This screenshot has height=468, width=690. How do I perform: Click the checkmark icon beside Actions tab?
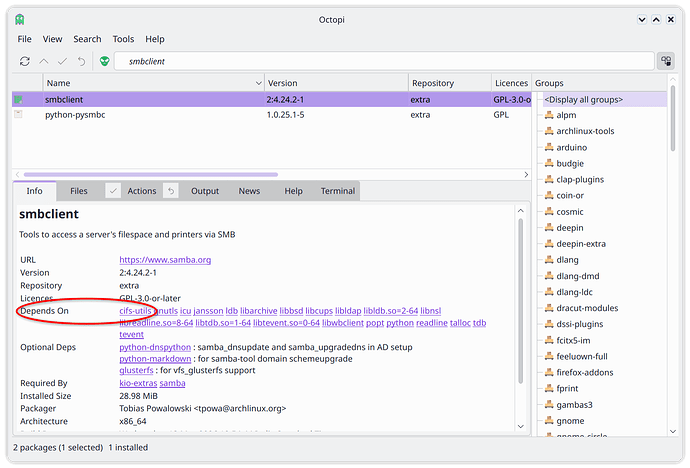[x=113, y=191]
